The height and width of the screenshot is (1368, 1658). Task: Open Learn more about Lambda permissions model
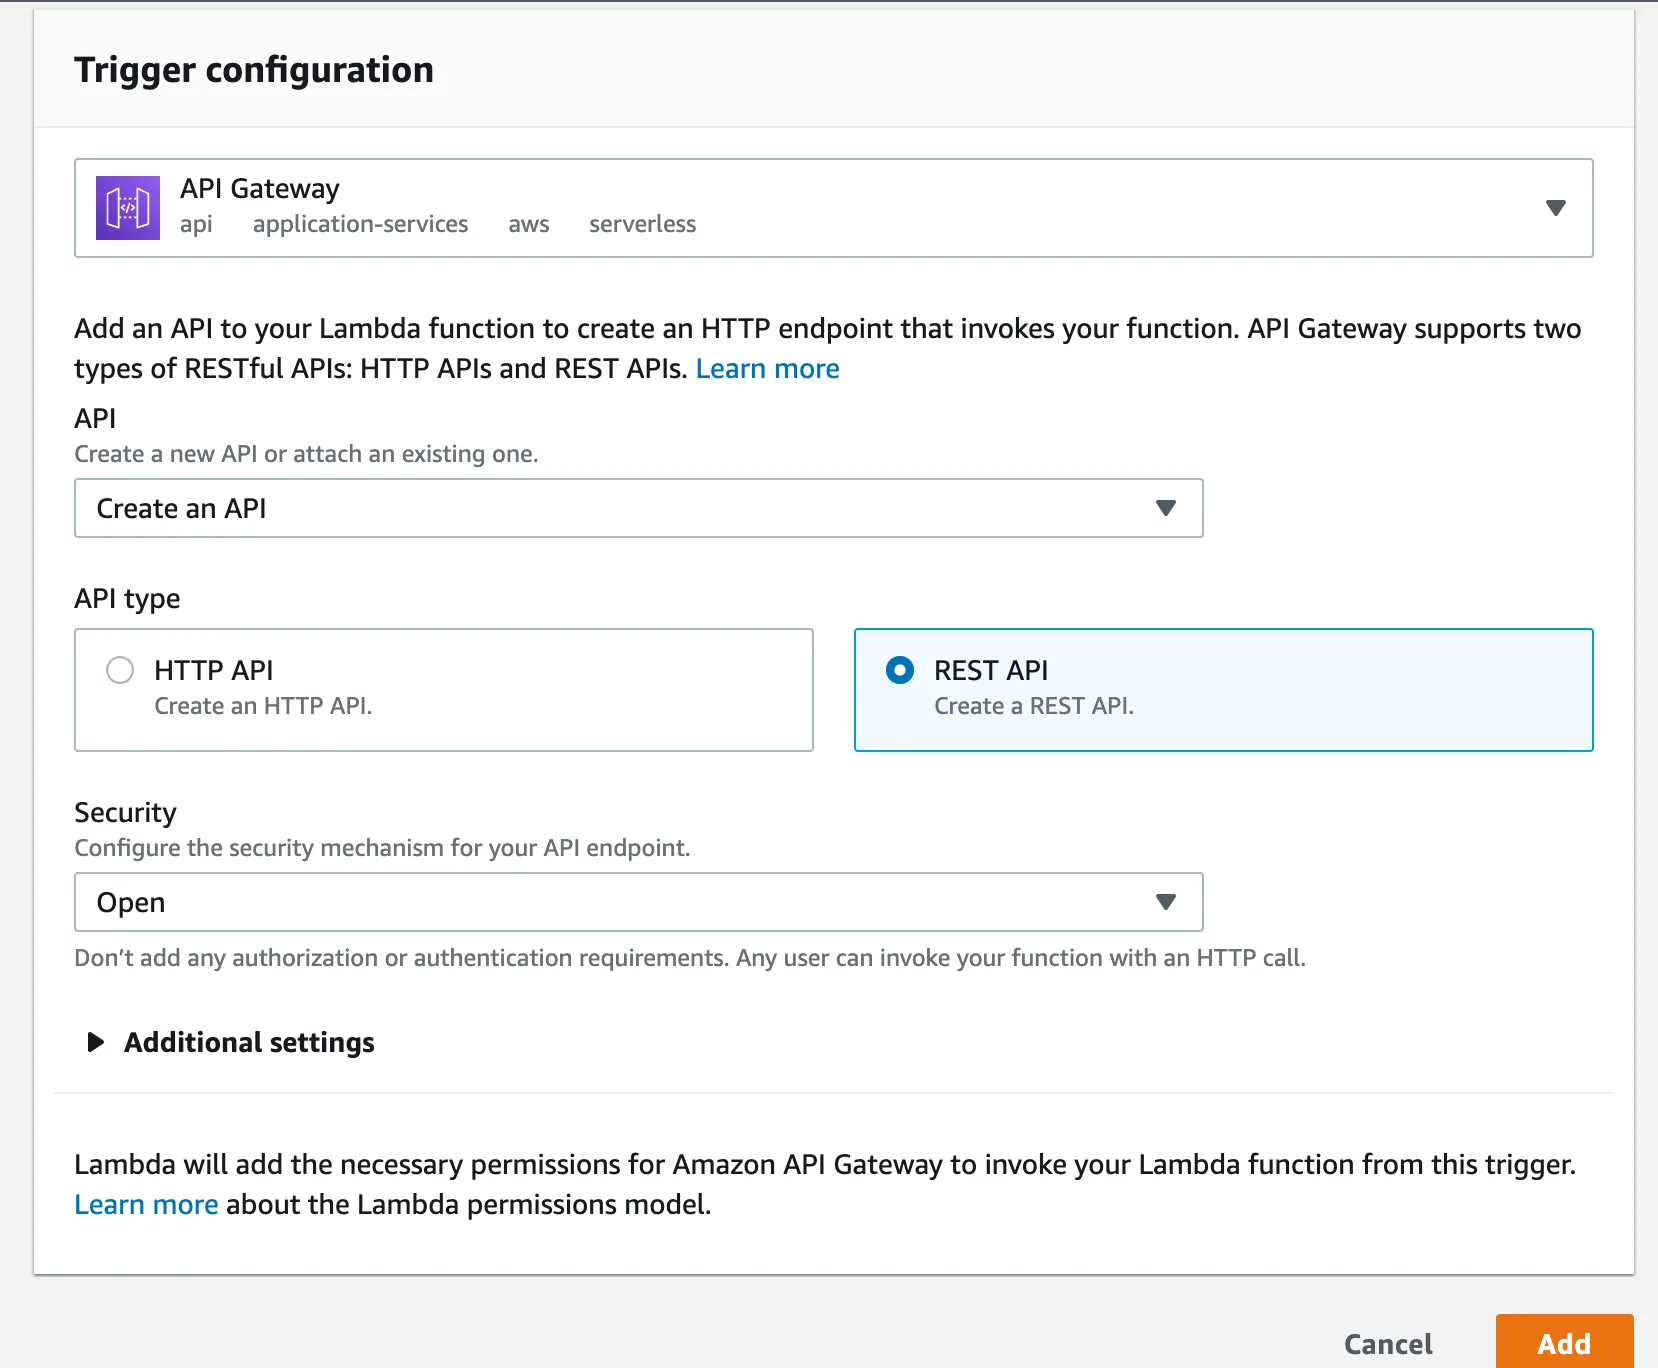146,1204
